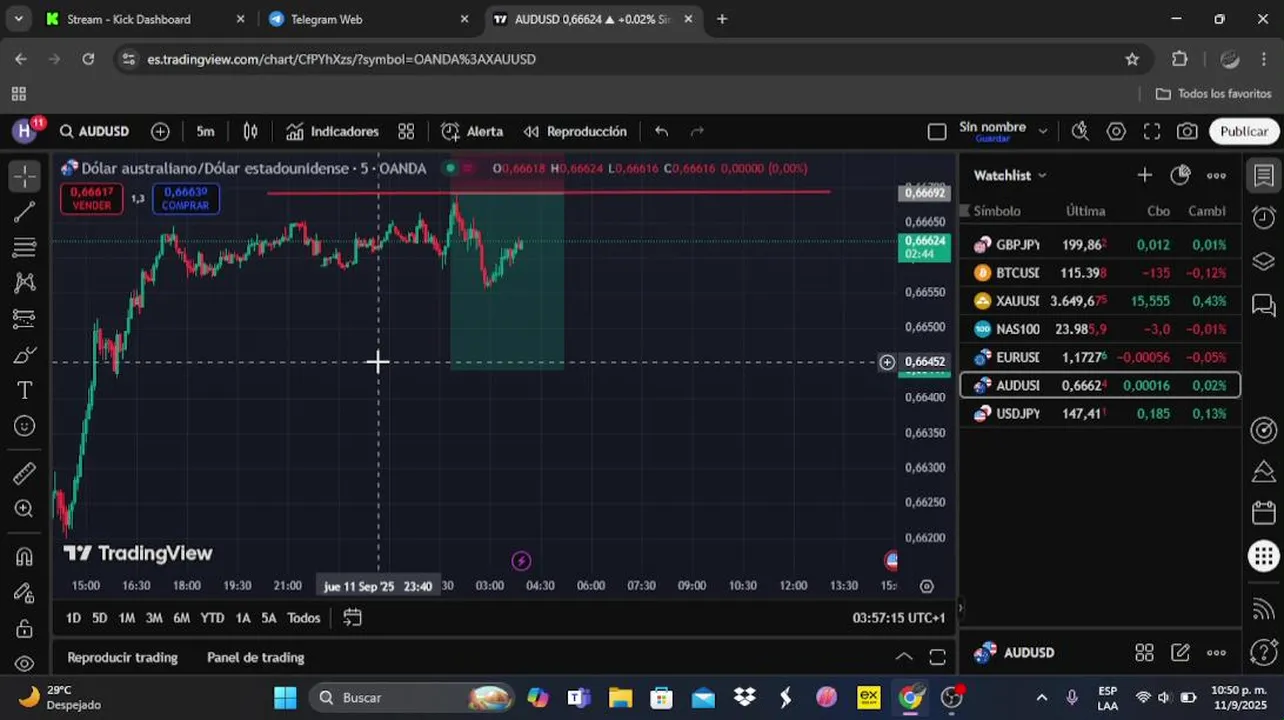Expand the Watchlist dropdown
Screen dimensions: 1284x720
click(1010, 175)
